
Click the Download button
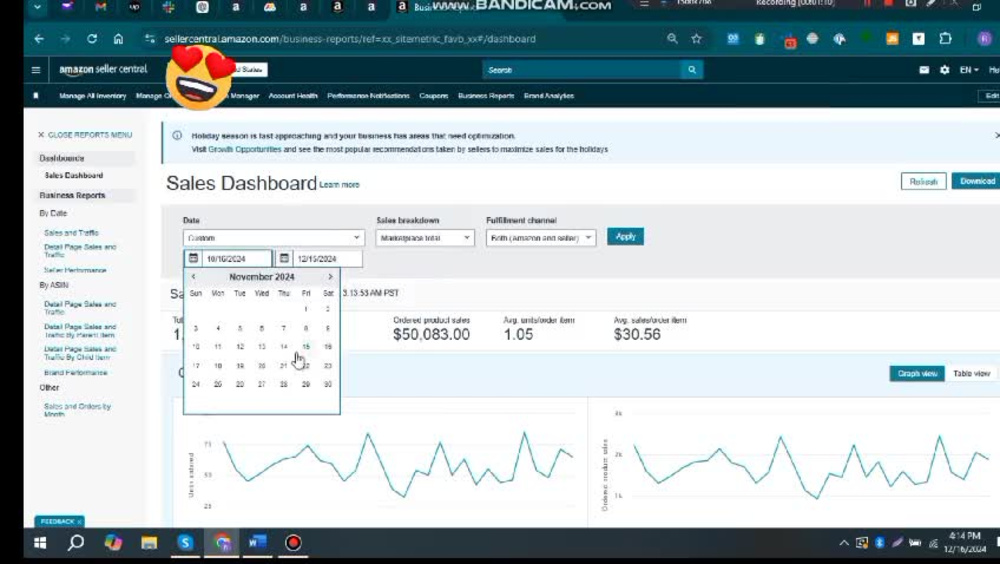coord(976,181)
